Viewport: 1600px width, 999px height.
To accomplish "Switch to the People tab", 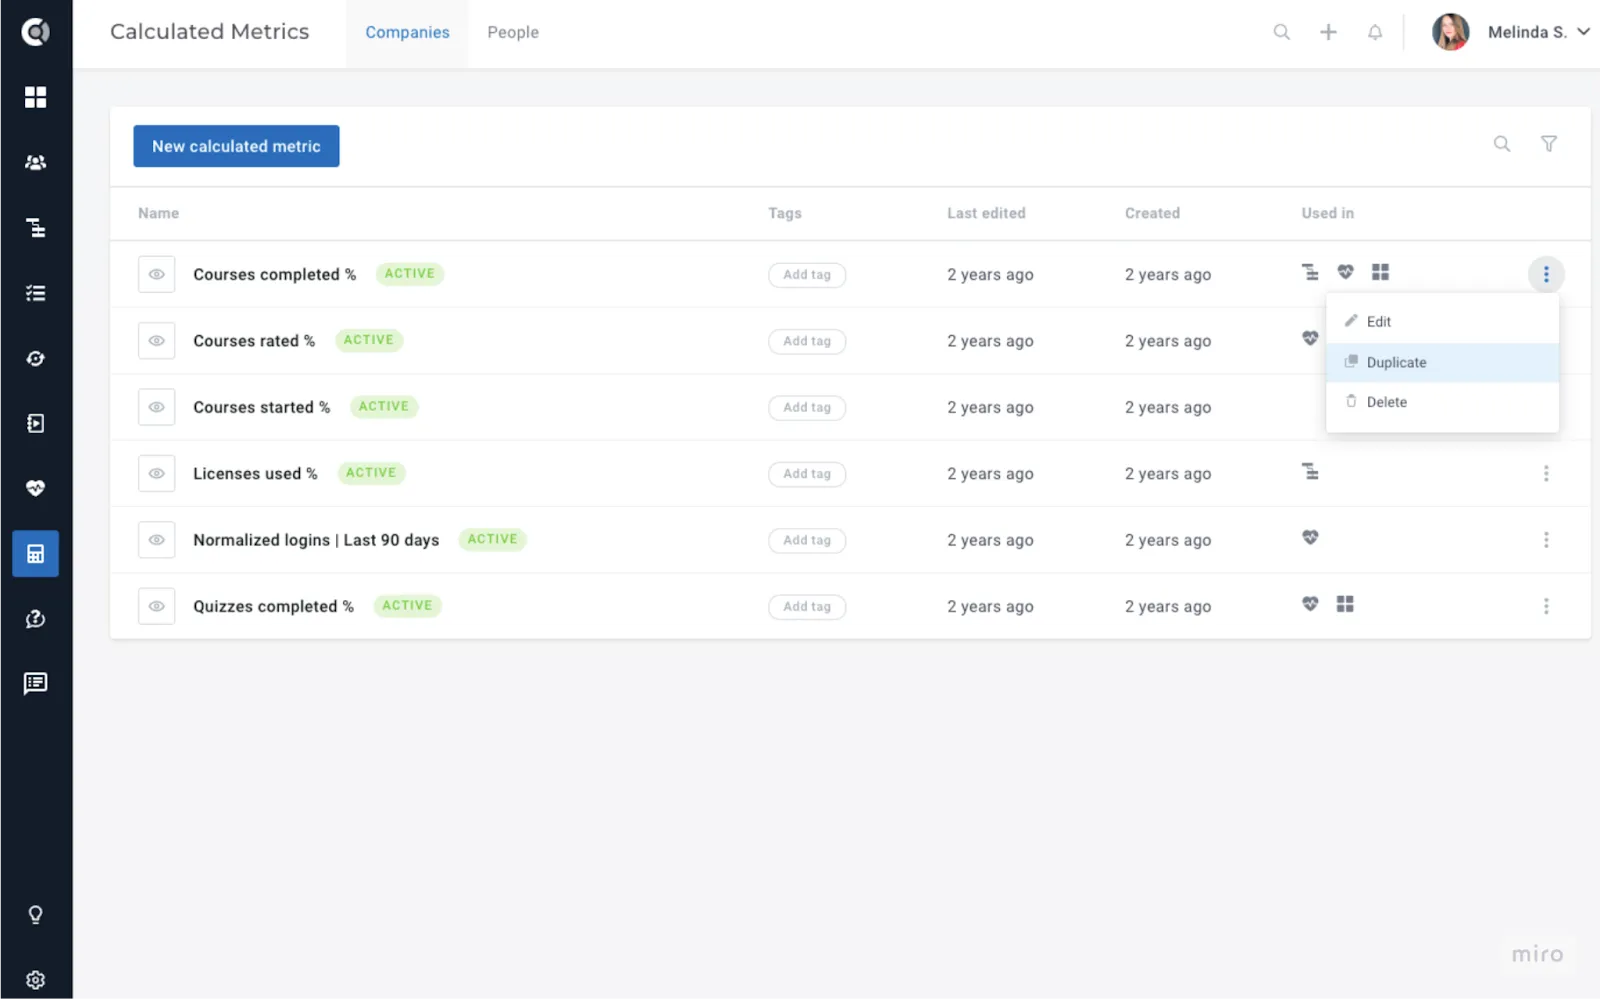I will click(x=513, y=32).
